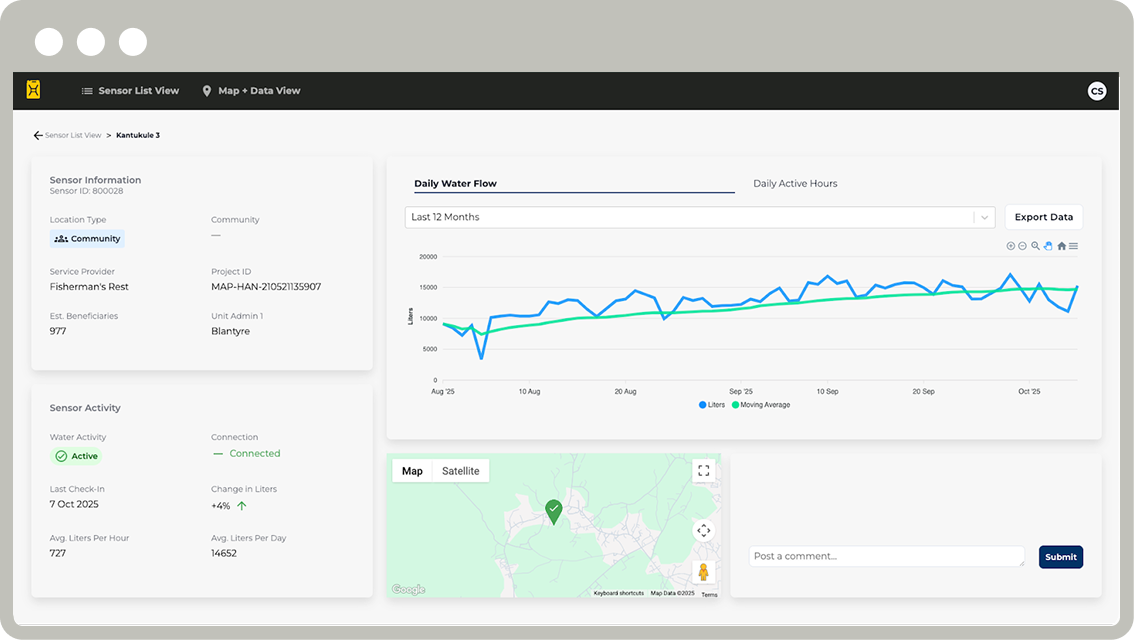The image size is (1134, 640).
Task: Select the magnifier selection zoom tool
Action: coord(1035,246)
